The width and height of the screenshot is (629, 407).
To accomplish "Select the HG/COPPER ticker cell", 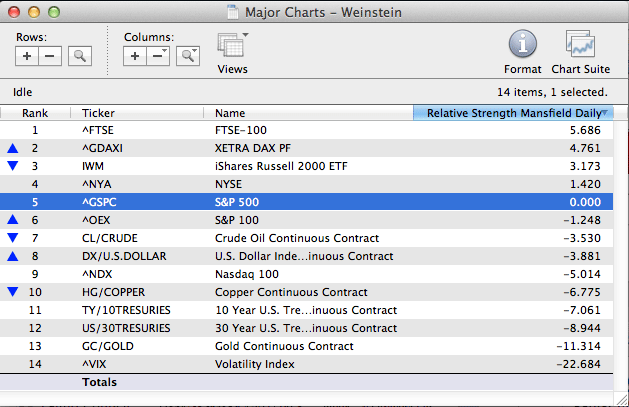I will pyautogui.click(x=113, y=292).
